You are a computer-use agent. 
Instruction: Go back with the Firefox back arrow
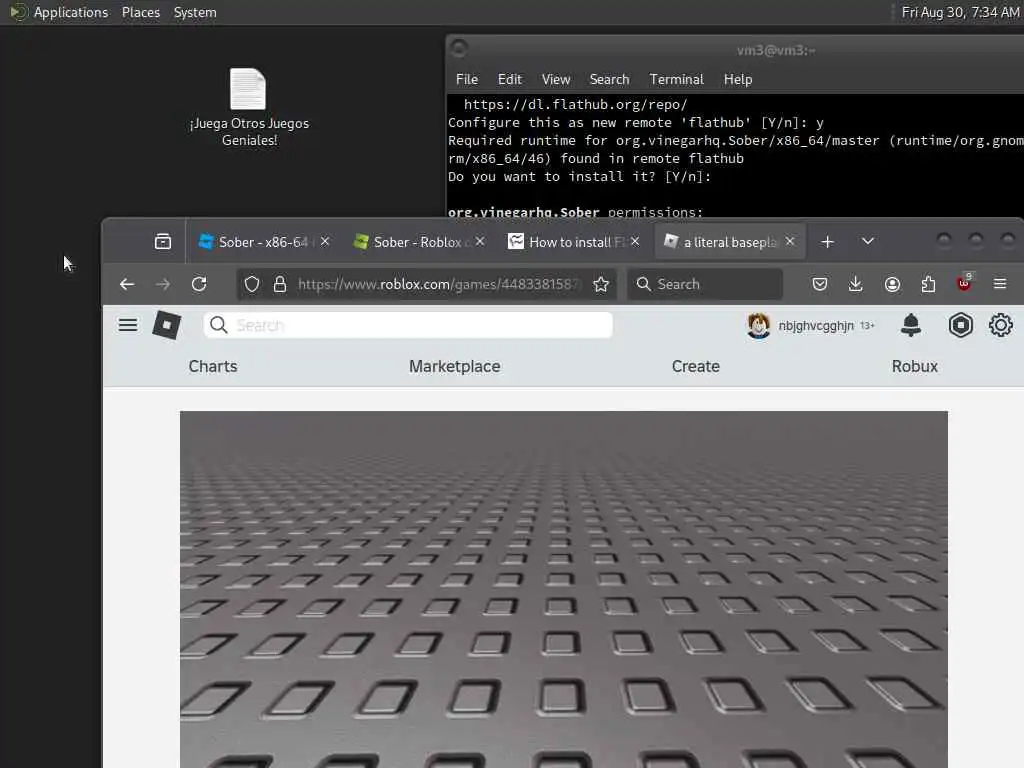(x=127, y=284)
